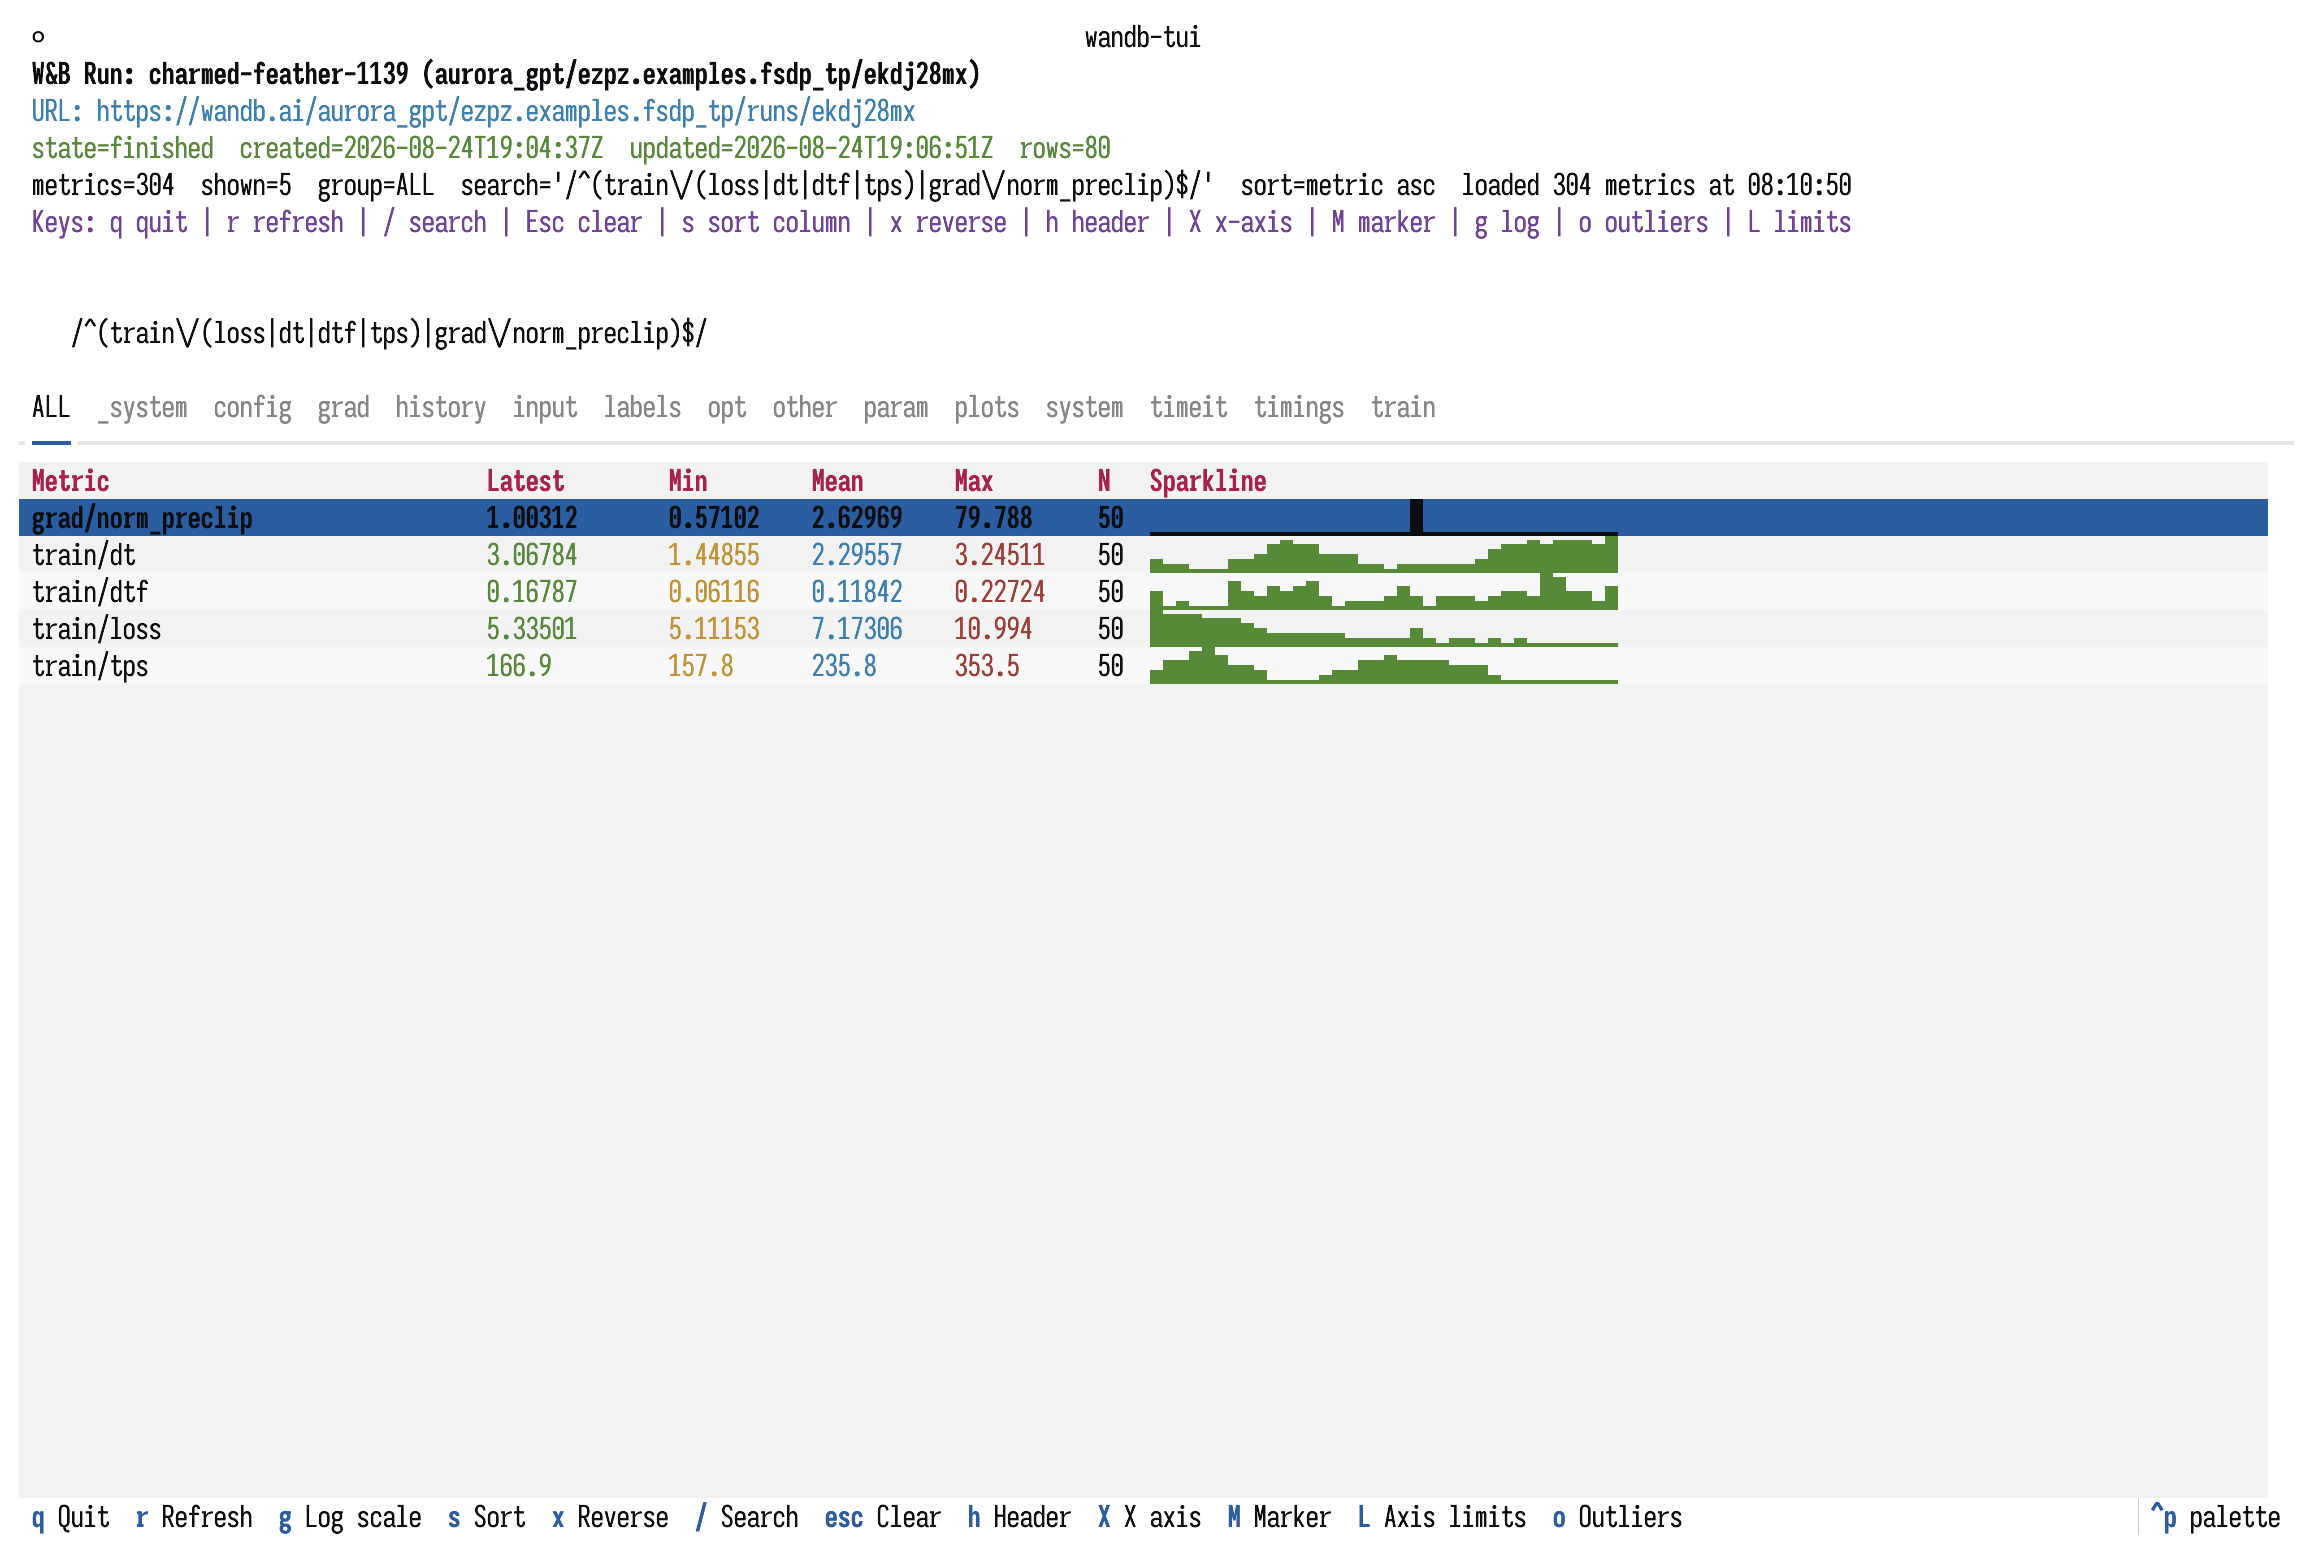Select the train/tps metric row

(x=1143, y=666)
